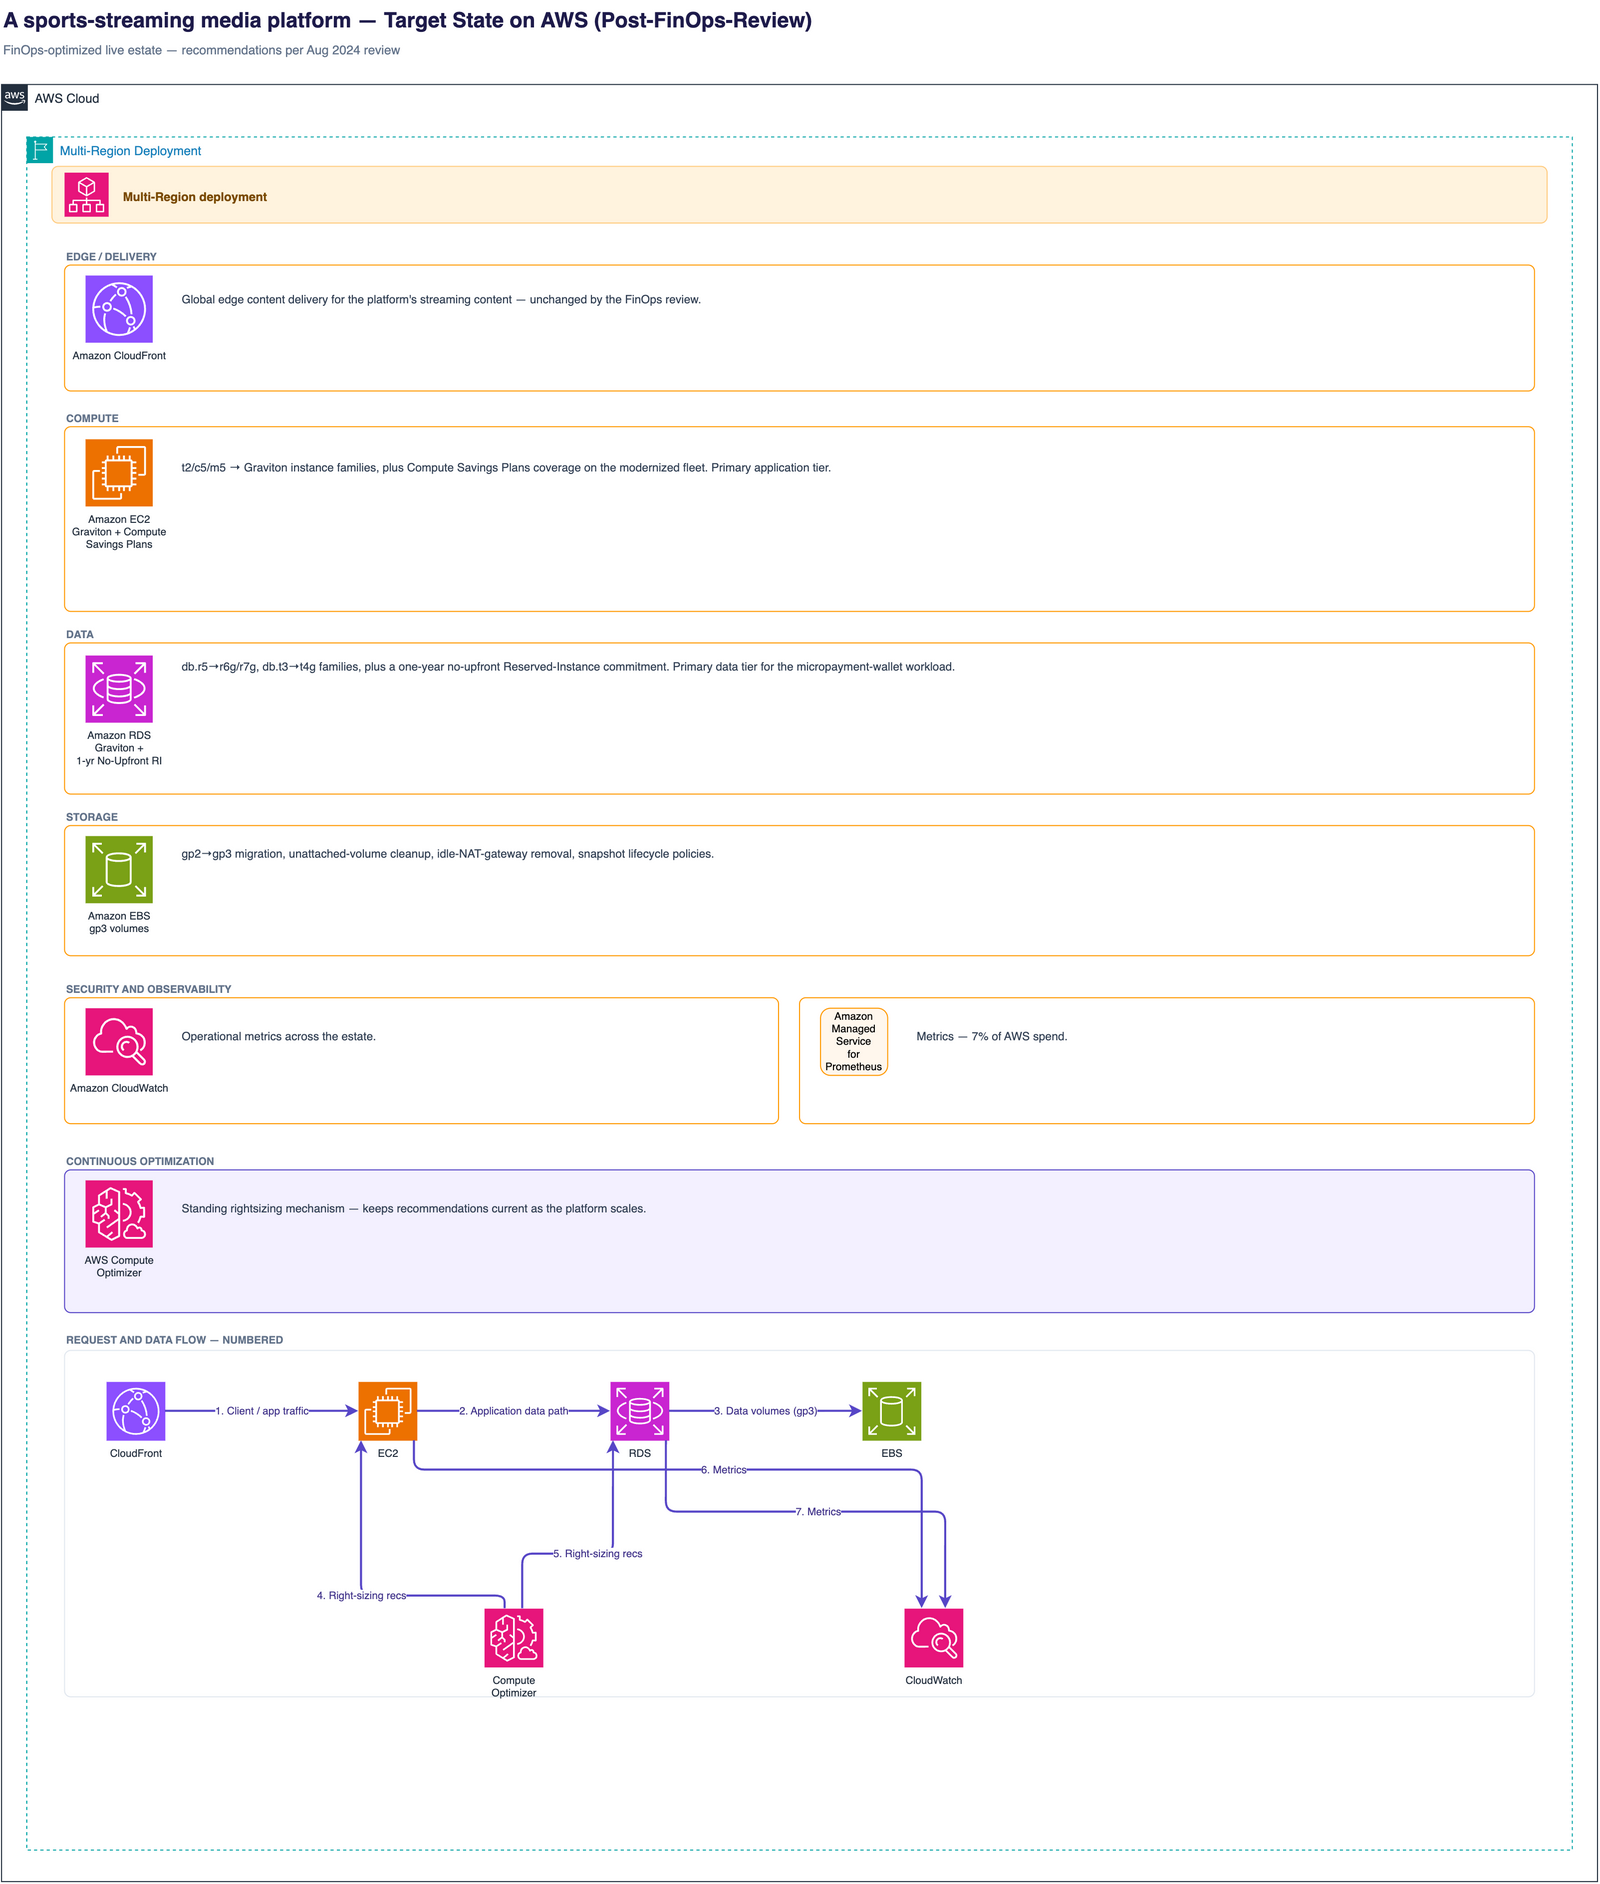Select the EBS icon in the flow diagram
Viewport: 1600px width, 1884px height.
click(892, 1411)
